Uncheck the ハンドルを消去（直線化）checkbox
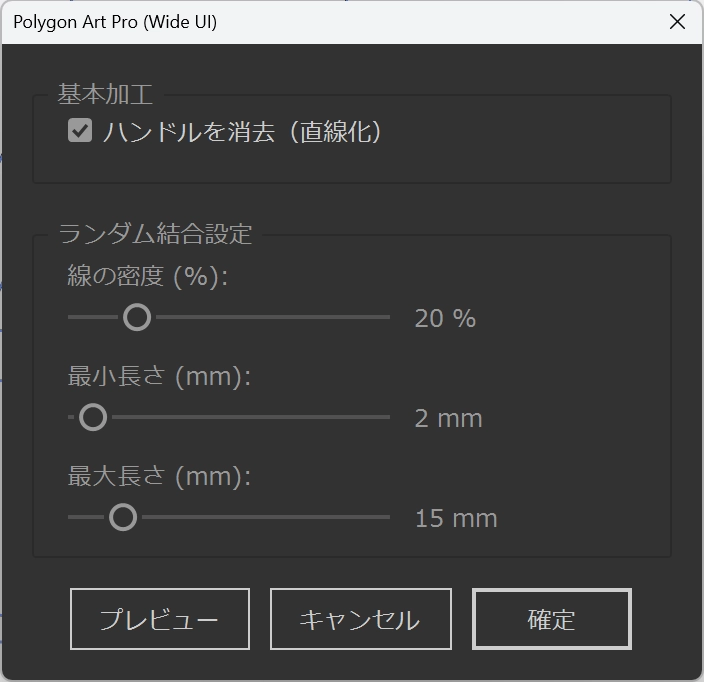 (x=80, y=131)
